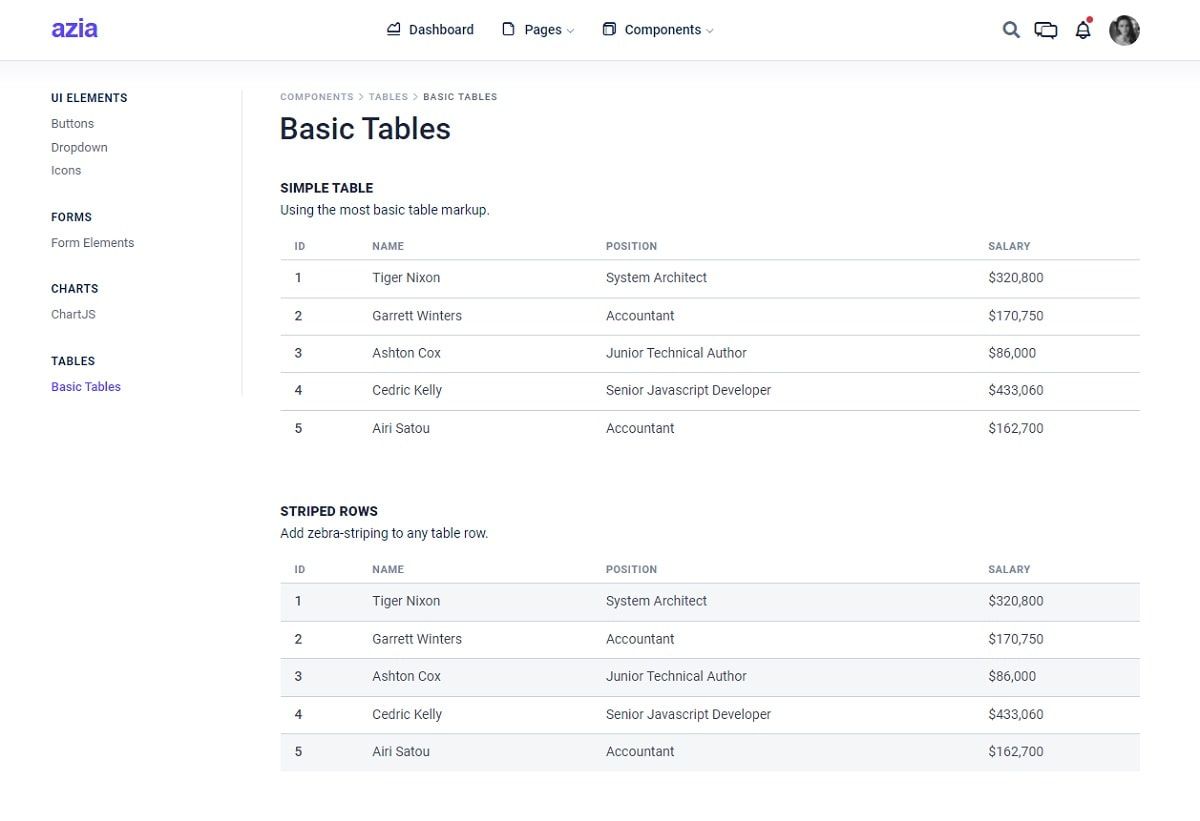Screen dimensions: 1200x821
Task: Open the profile avatar menu
Action: pos(1124,30)
